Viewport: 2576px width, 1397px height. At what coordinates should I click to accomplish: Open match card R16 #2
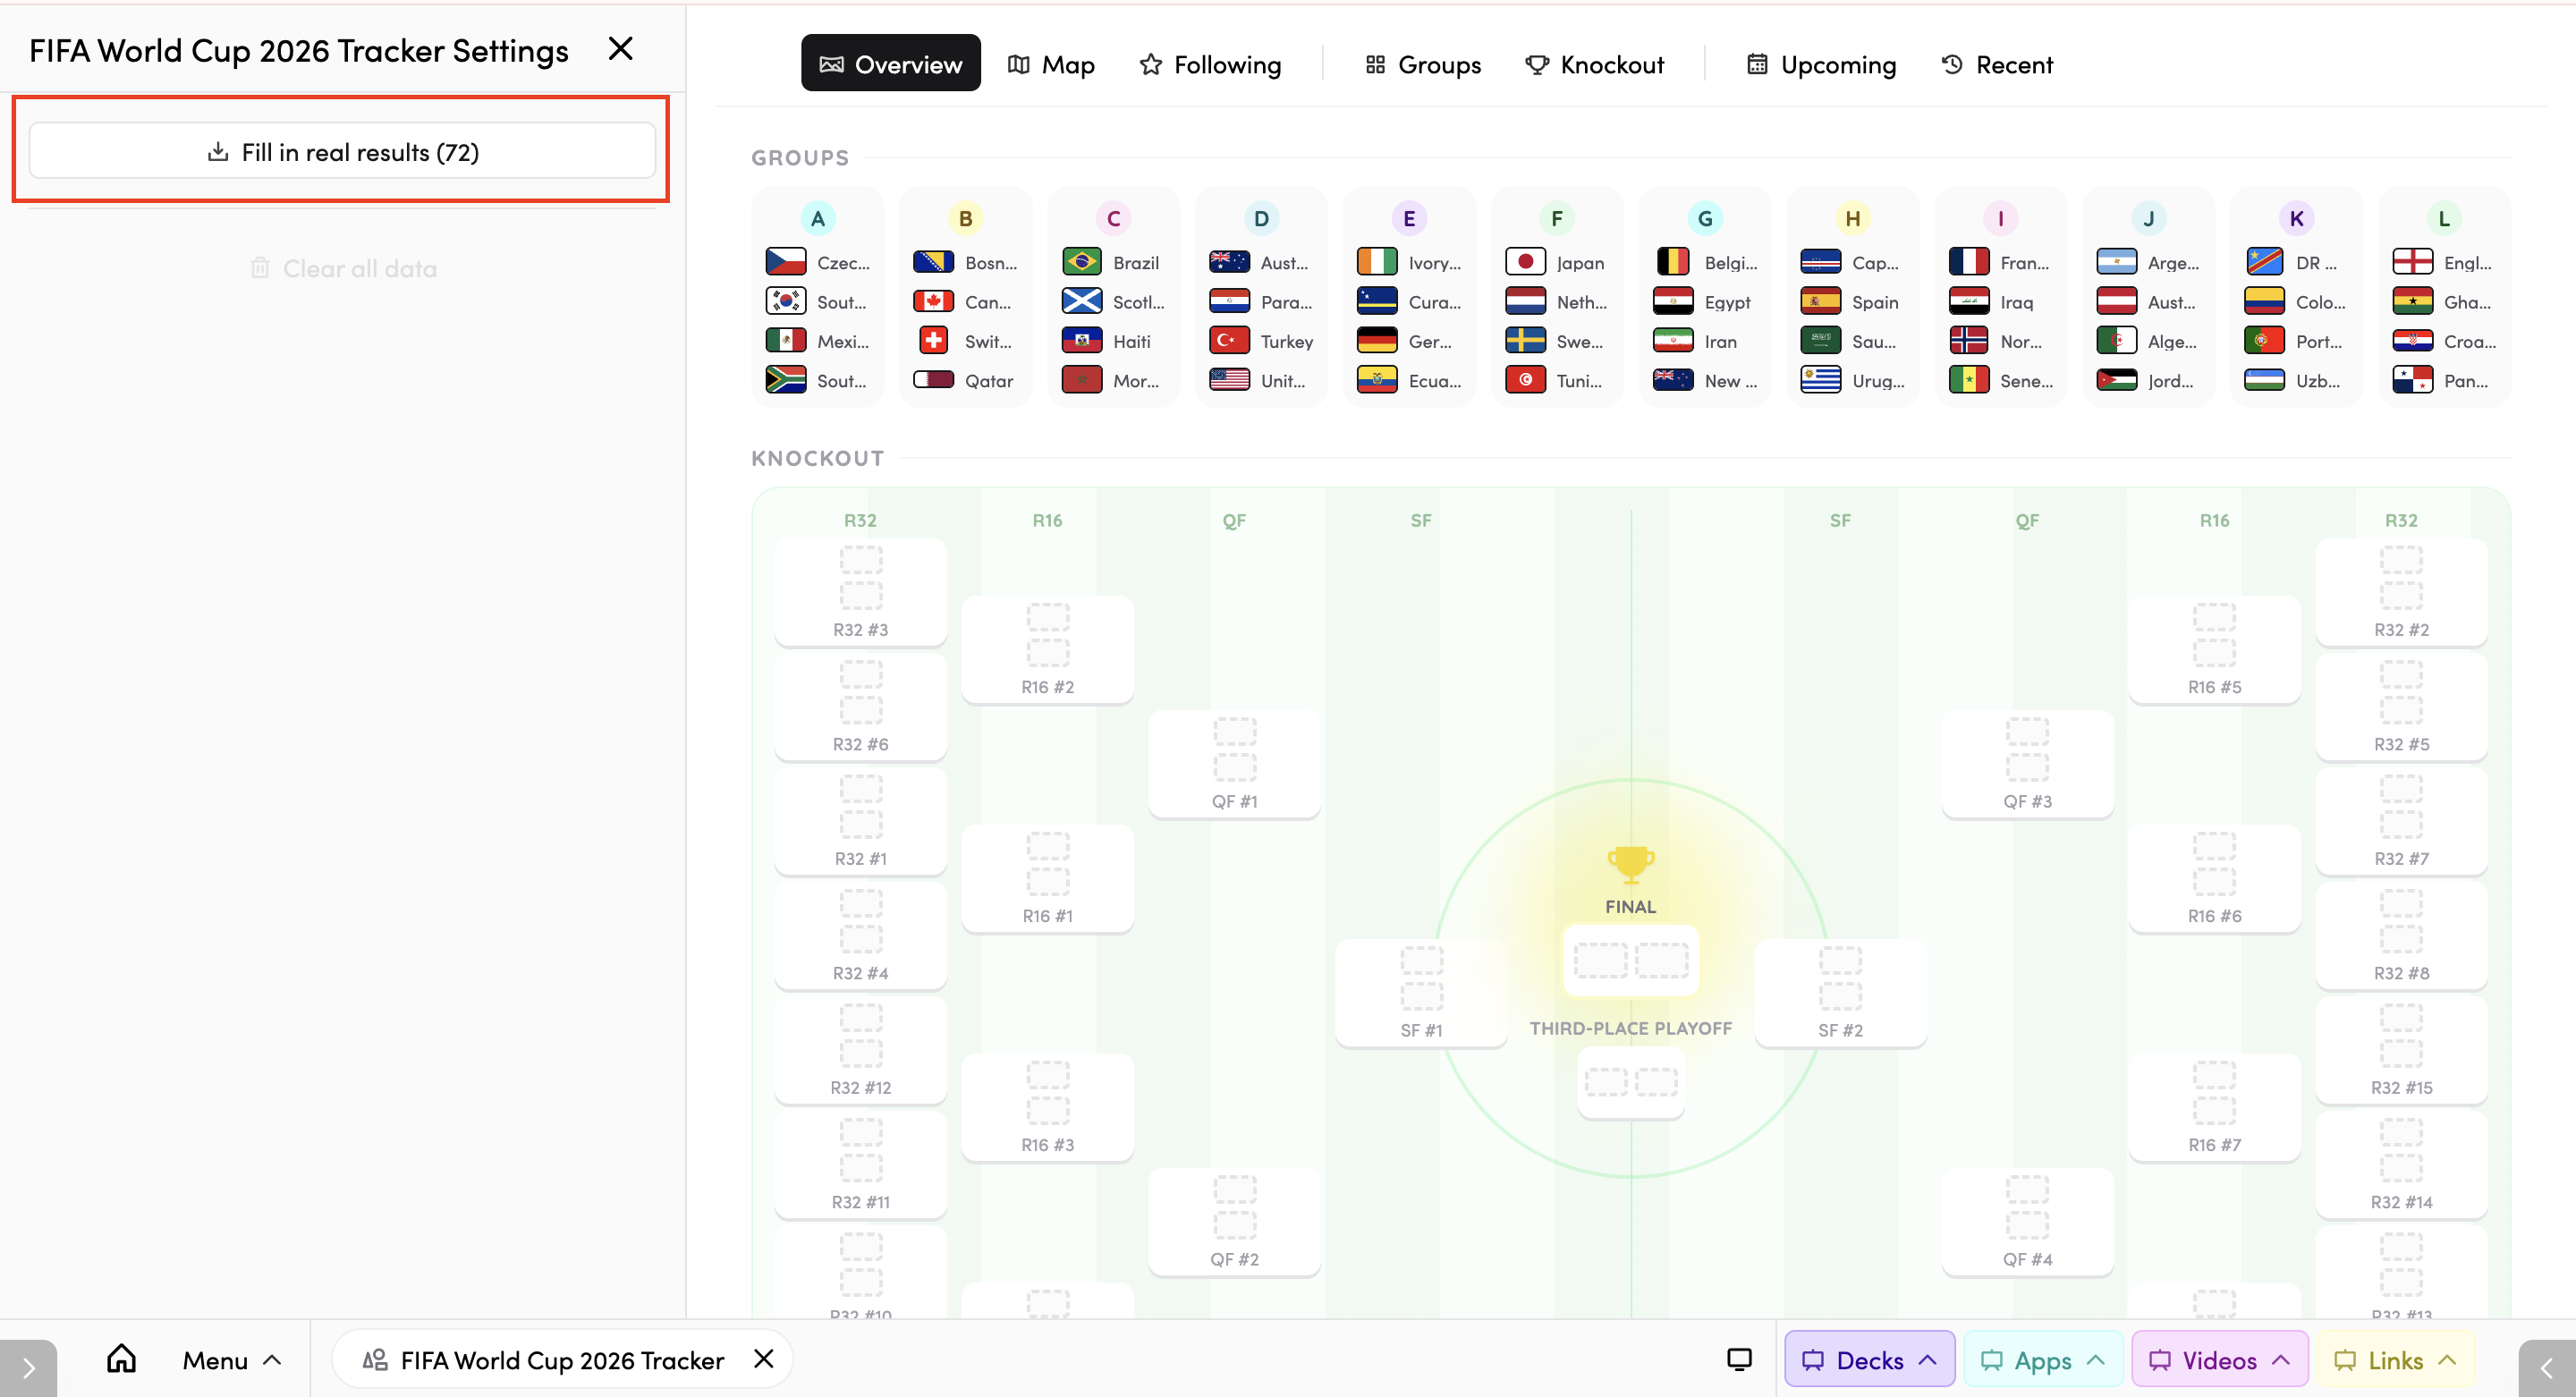pyautogui.click(x=1047, y=650)
